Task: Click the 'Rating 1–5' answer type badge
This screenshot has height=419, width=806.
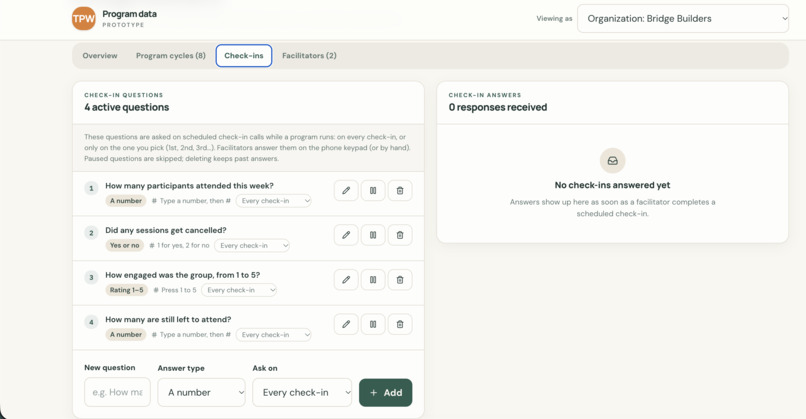Action: [x=126, y=290]
